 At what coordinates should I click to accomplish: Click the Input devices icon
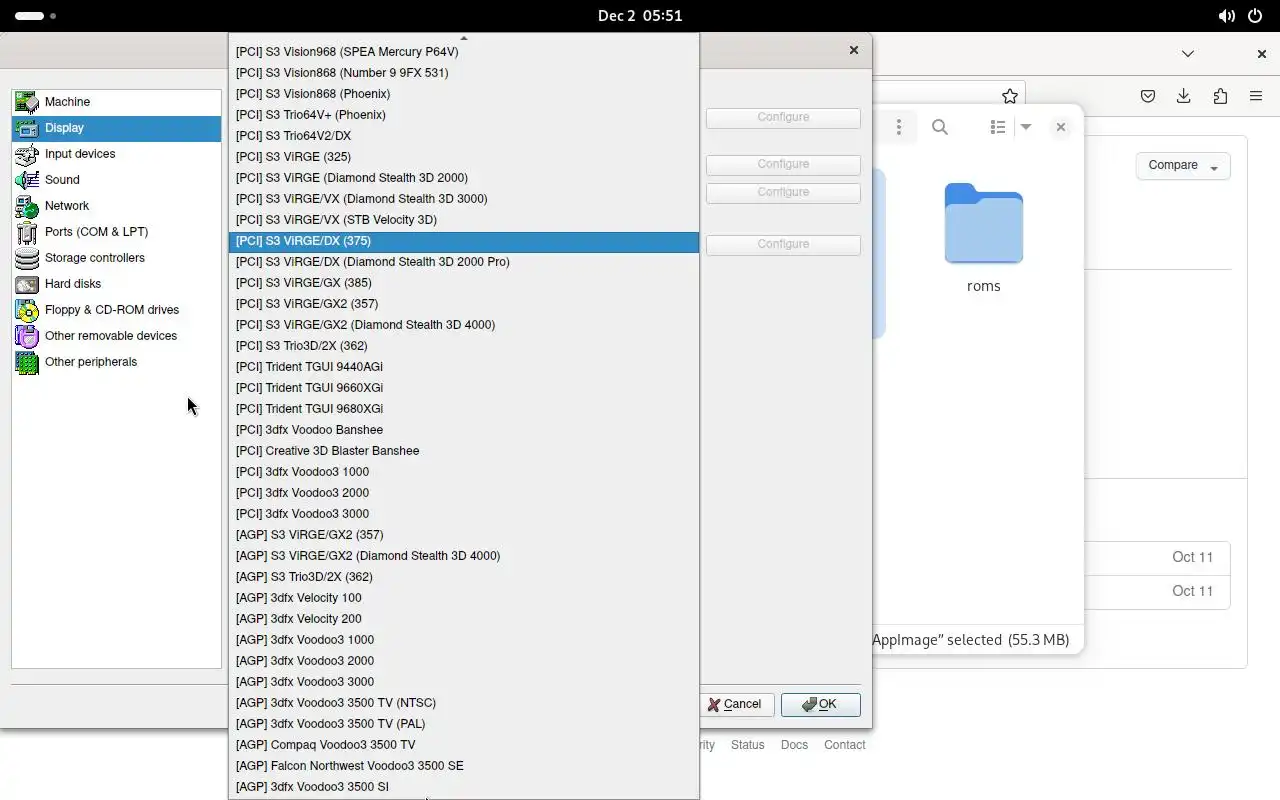27,154
